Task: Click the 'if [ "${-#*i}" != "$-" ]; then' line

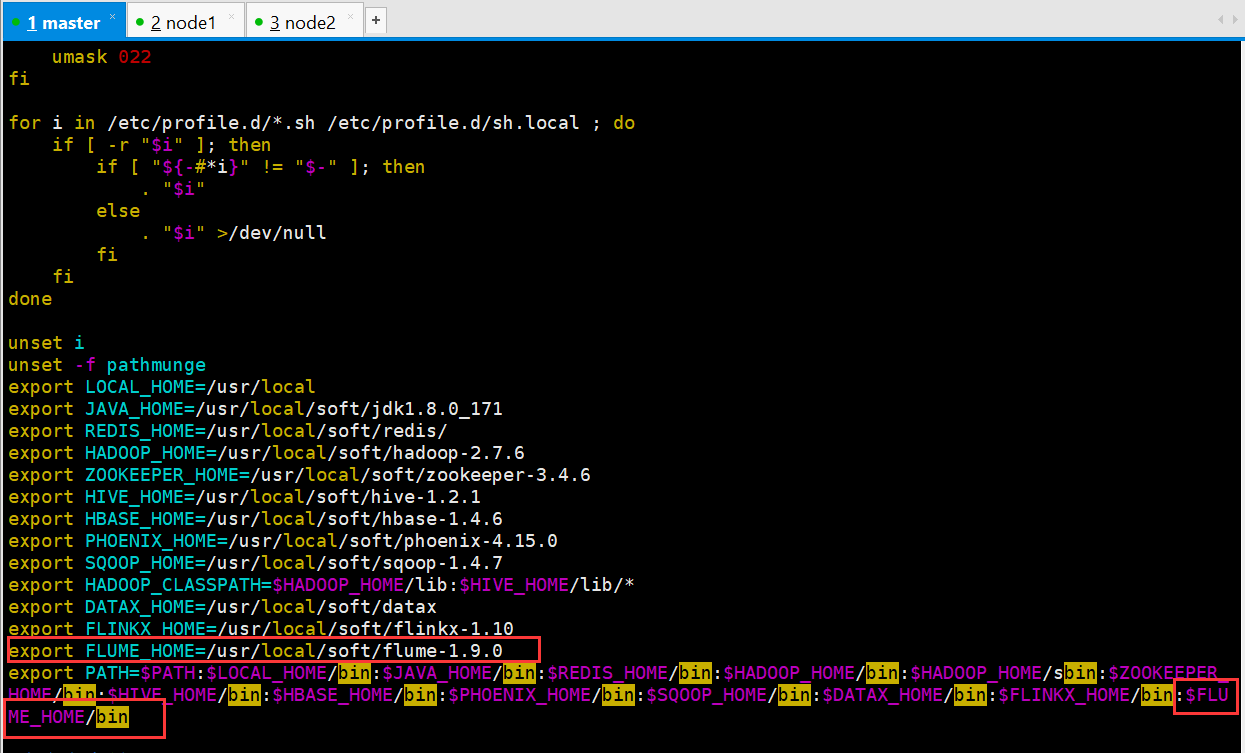Action: 260,167
